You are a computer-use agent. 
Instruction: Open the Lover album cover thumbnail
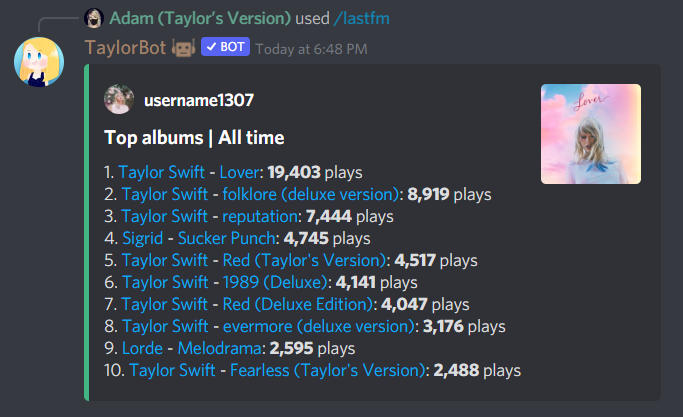pyautogui.click(x=591, y=134)
